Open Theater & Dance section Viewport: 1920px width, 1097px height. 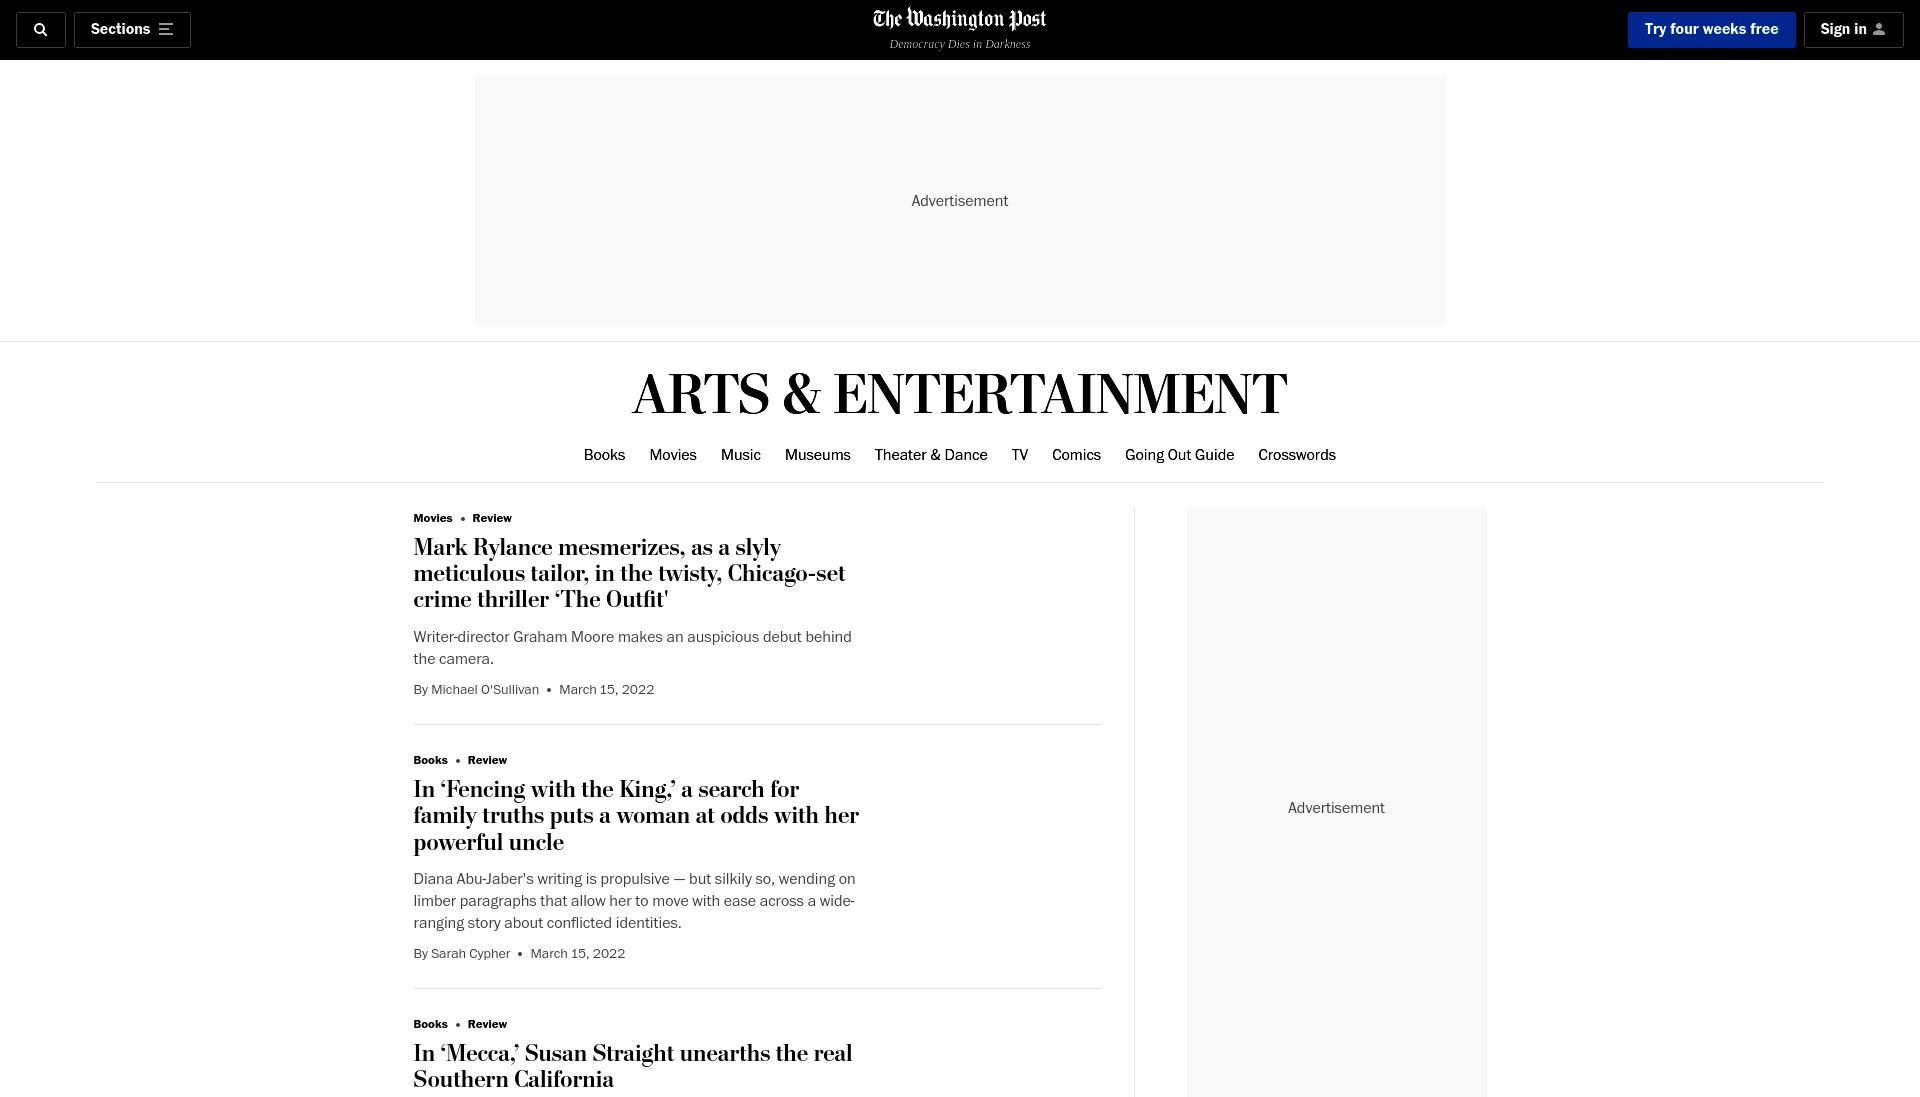pyautogui.click(x=931, y=455)
